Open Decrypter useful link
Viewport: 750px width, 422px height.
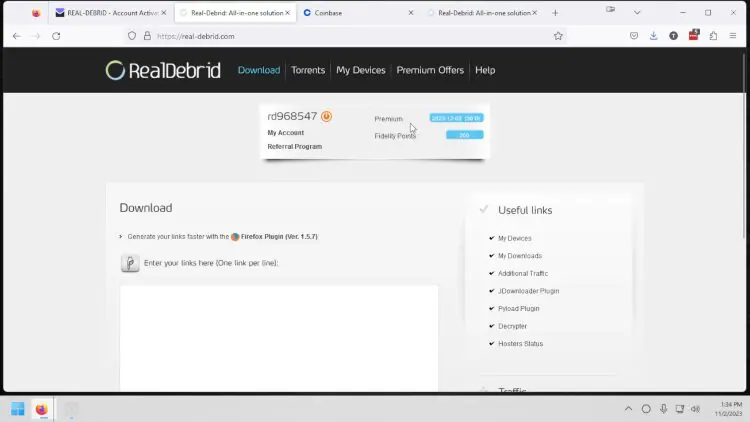[x=512, y=326]
